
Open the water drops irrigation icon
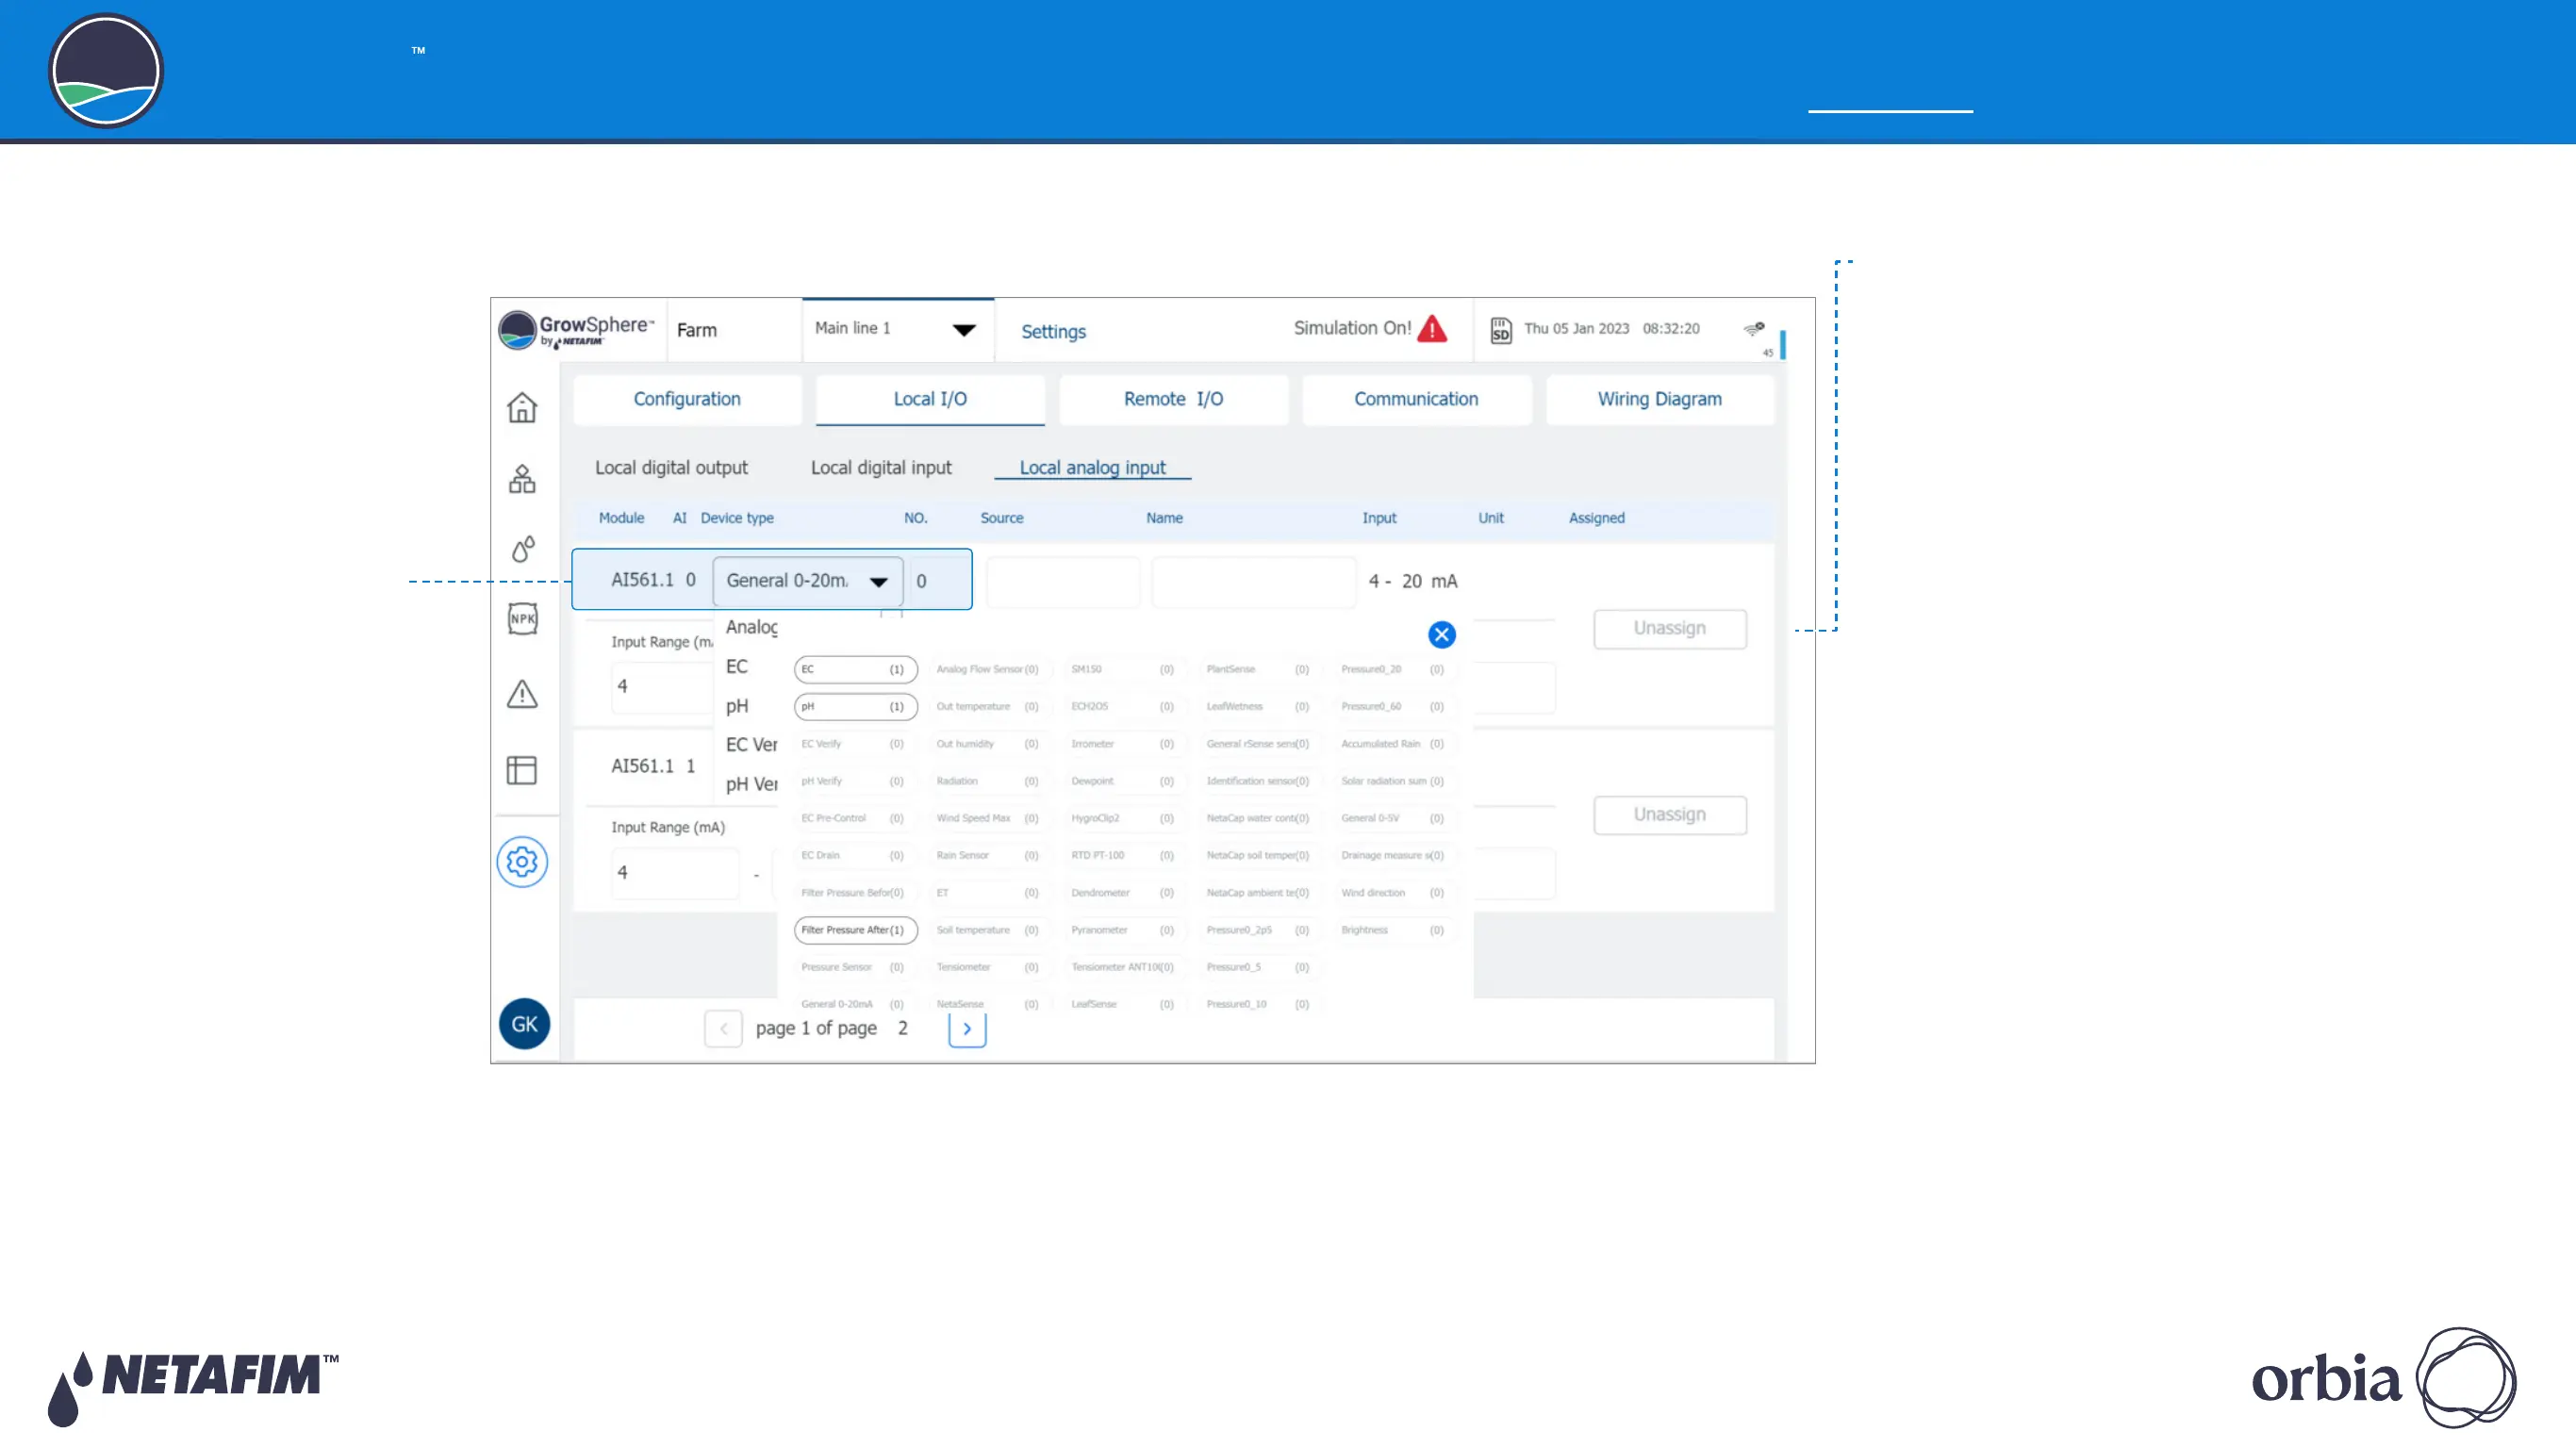click(522, 549)
